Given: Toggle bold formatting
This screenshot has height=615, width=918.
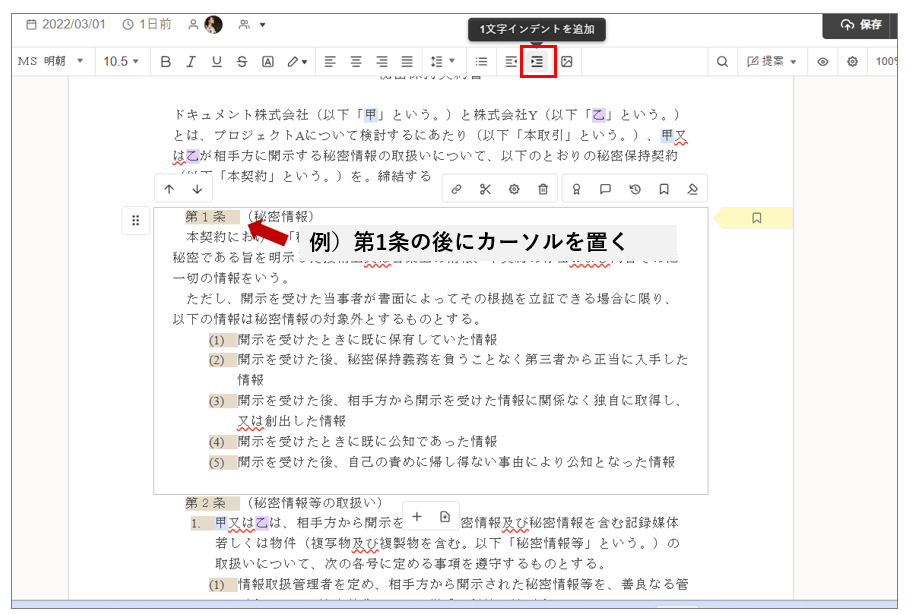Looking at the screenshot, I should [x=166, y=62].
